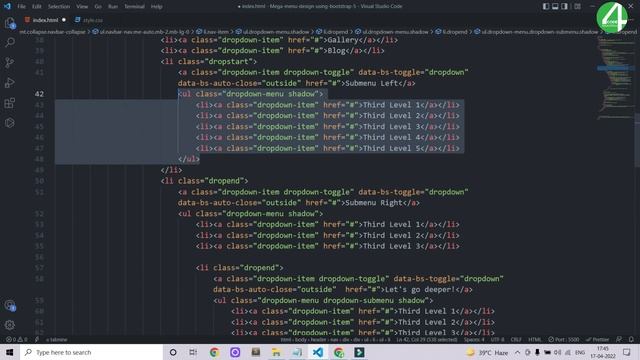Viewport: 640px width, 360px height.
Task: Open the Explorer view in activity bar
Action: coord(10,23)
